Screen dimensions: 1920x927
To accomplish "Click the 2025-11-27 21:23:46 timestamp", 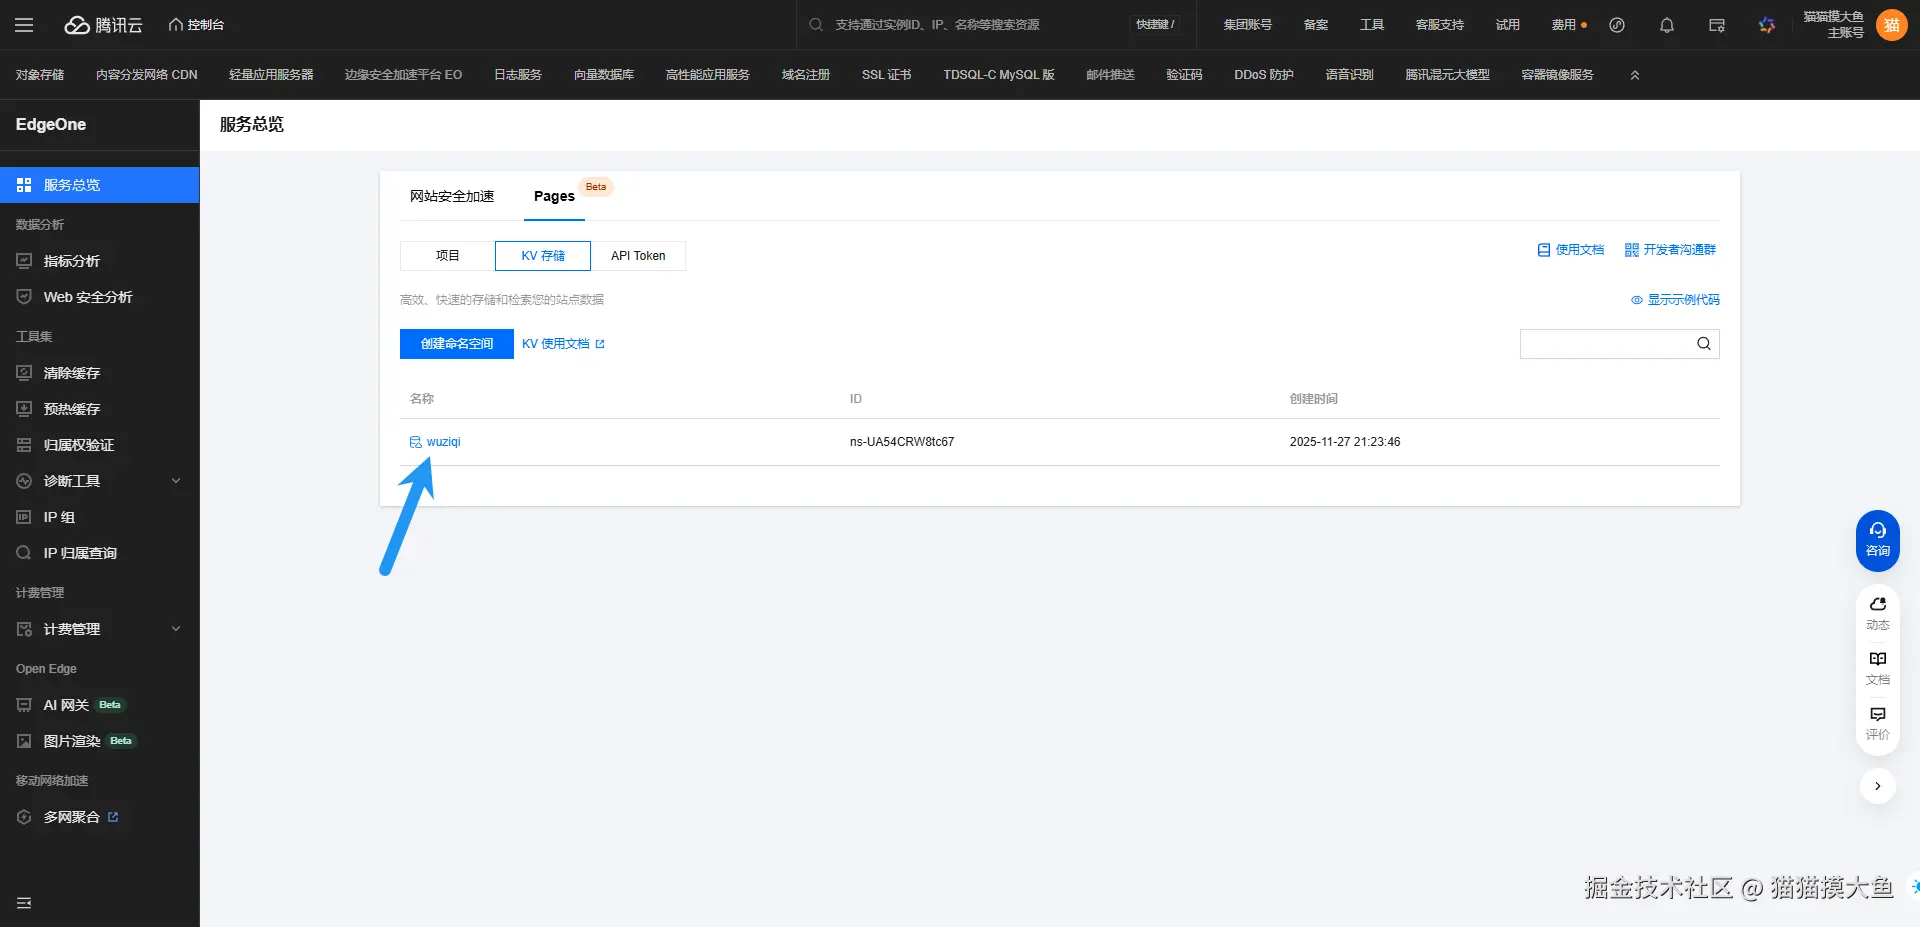I will [1345, 442].
